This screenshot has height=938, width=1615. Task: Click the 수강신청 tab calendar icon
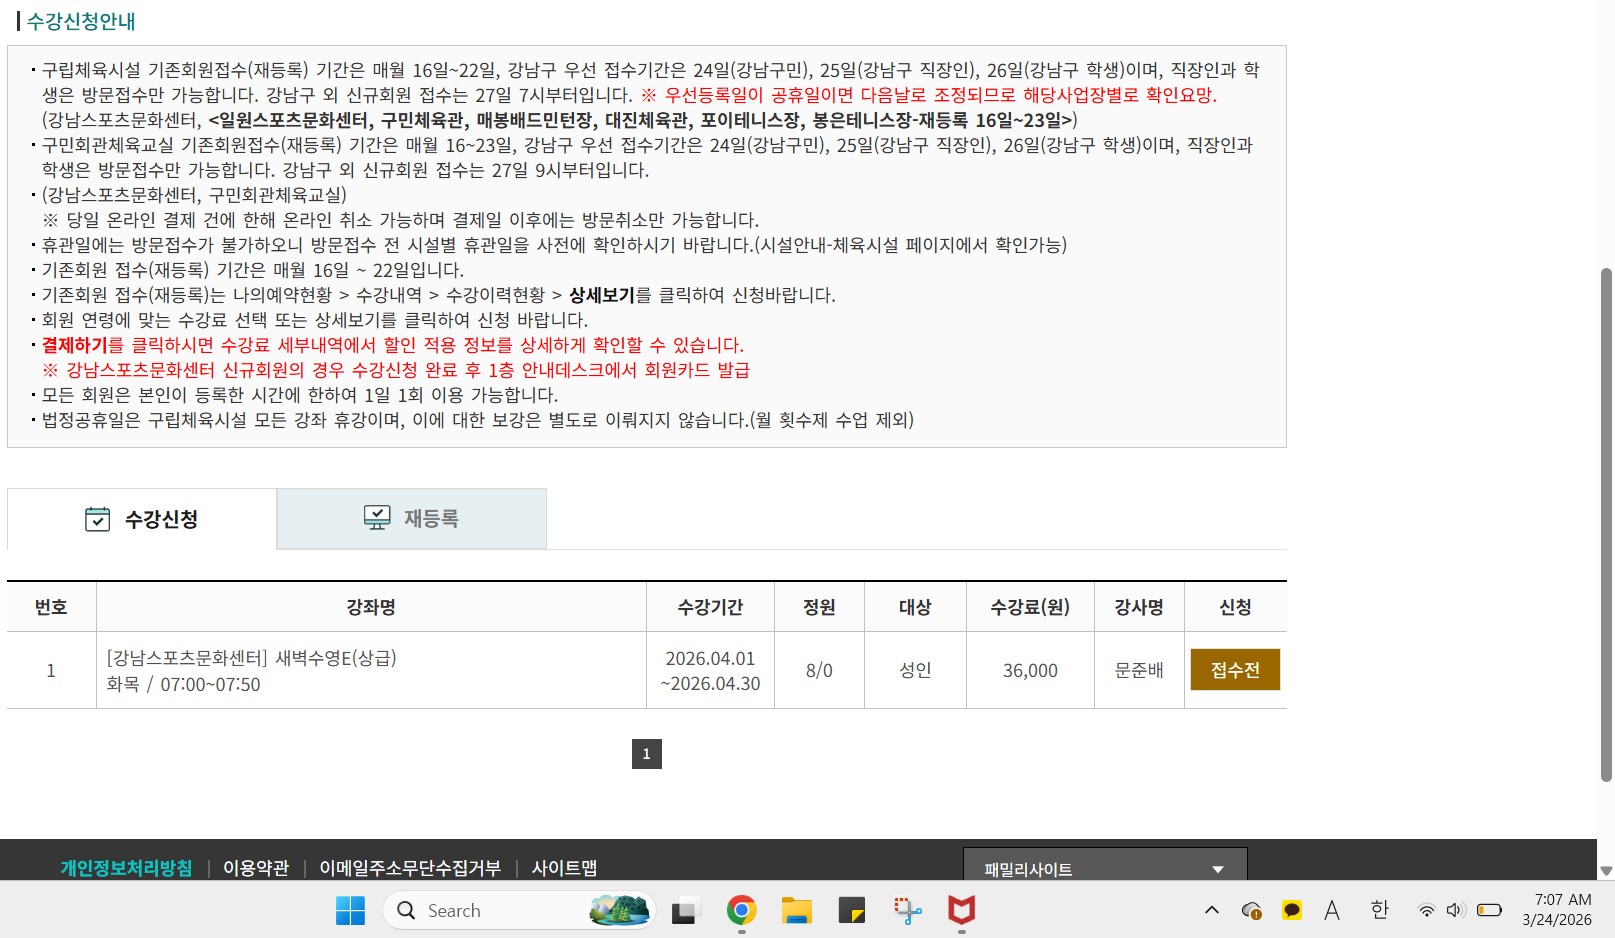point(97,519)
